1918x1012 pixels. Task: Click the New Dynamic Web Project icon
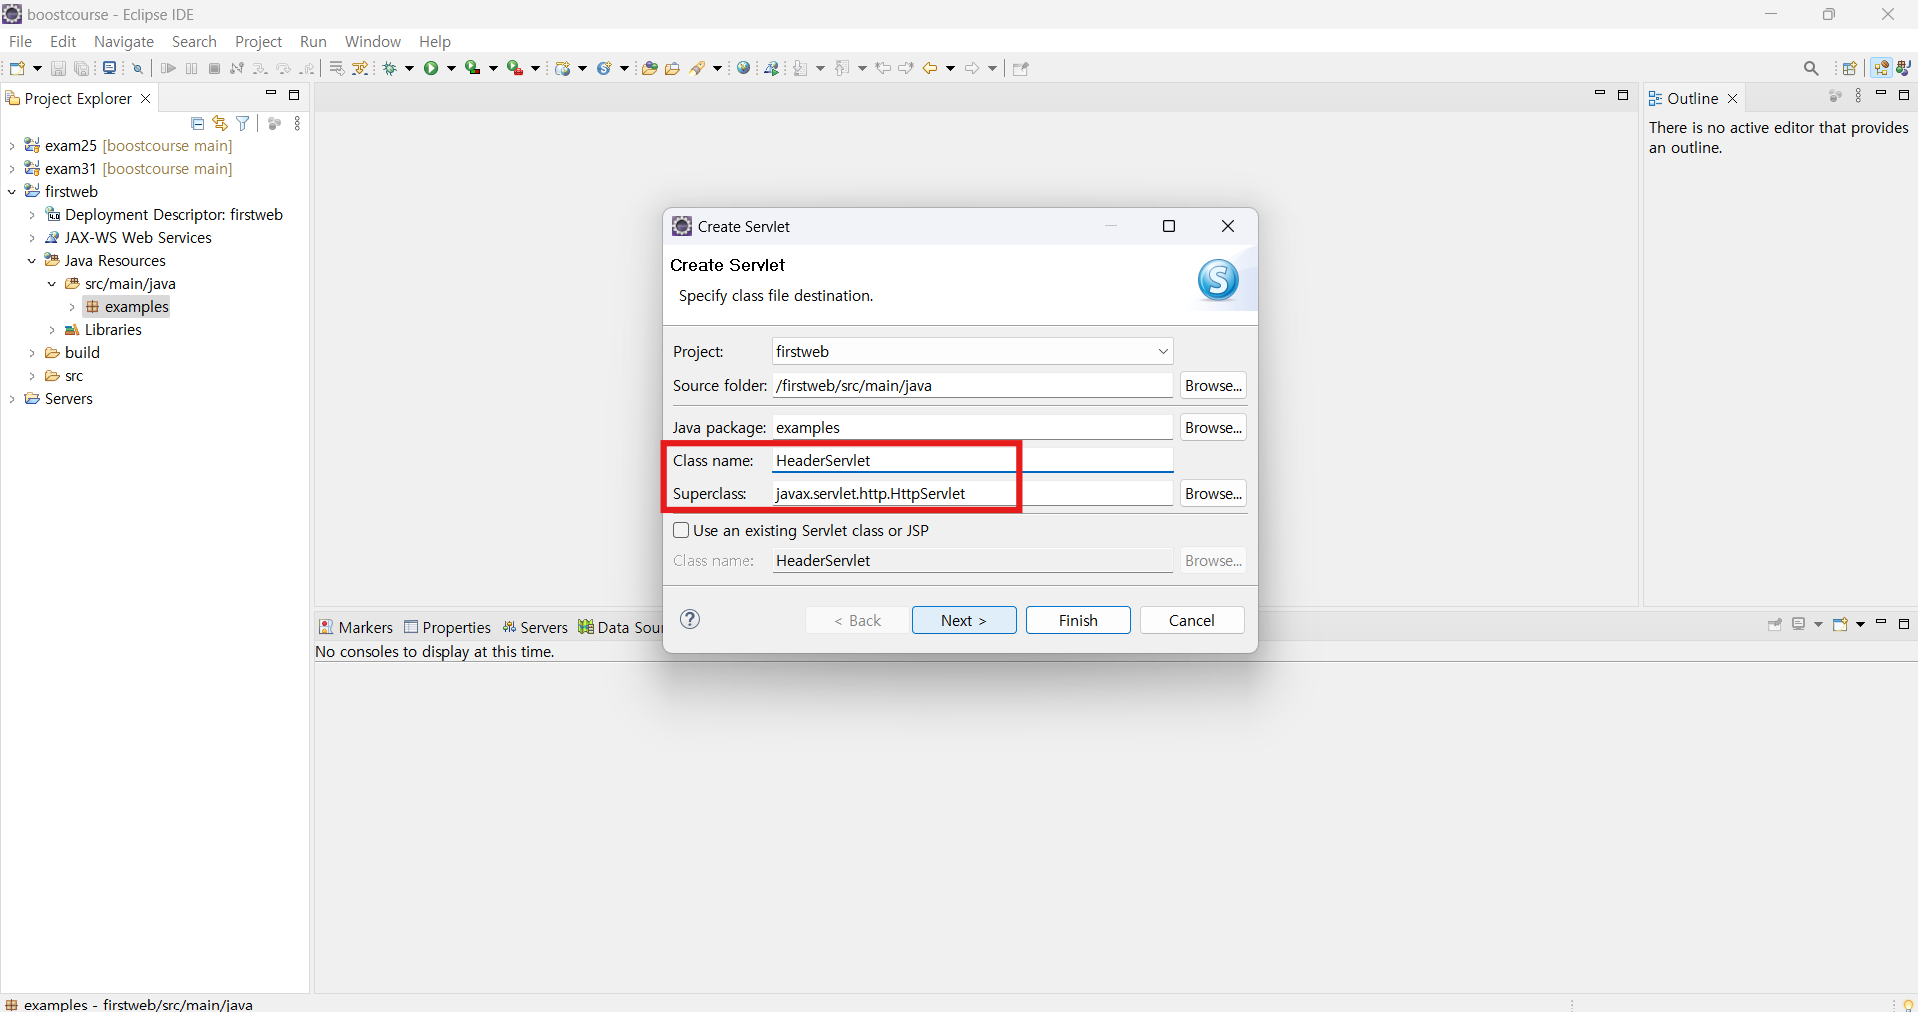(x=563, y=68)
